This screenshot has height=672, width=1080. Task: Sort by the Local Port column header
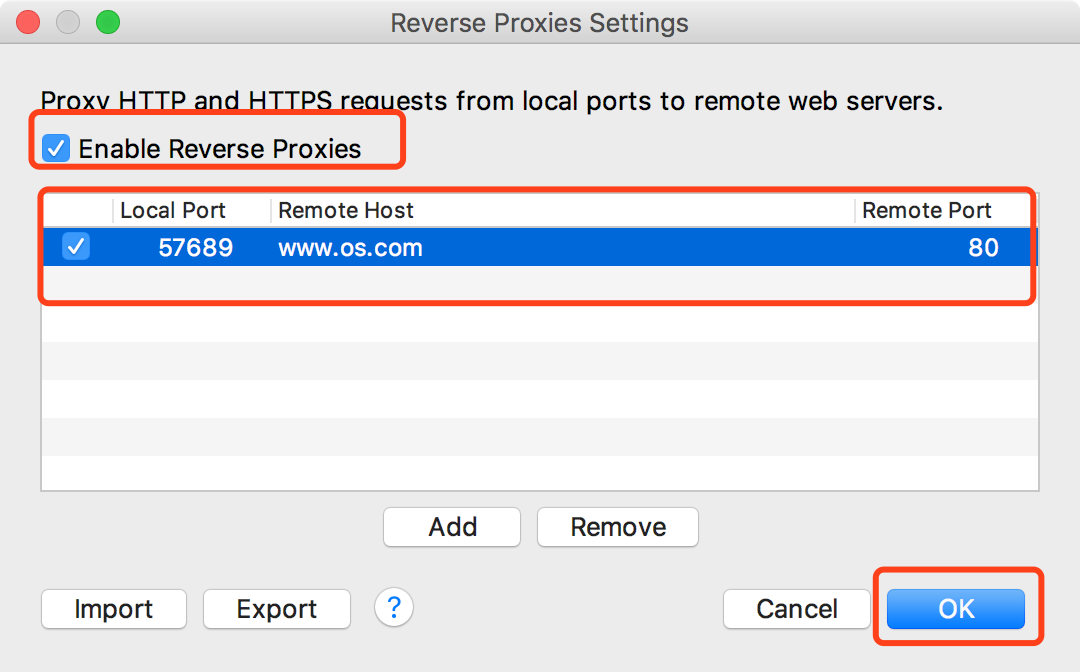tap(191, 210)
